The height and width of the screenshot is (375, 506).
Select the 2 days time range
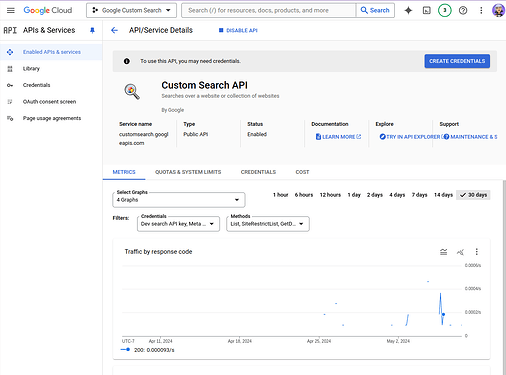pyautogui.click(x=375, y=195)
